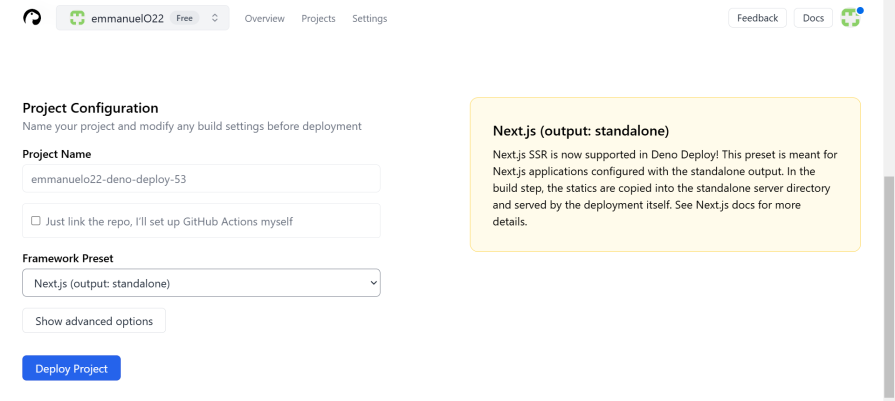Screen dimensions: 895x401
Task: Go to the Projects tab
Action: click(x=319, y=18)
